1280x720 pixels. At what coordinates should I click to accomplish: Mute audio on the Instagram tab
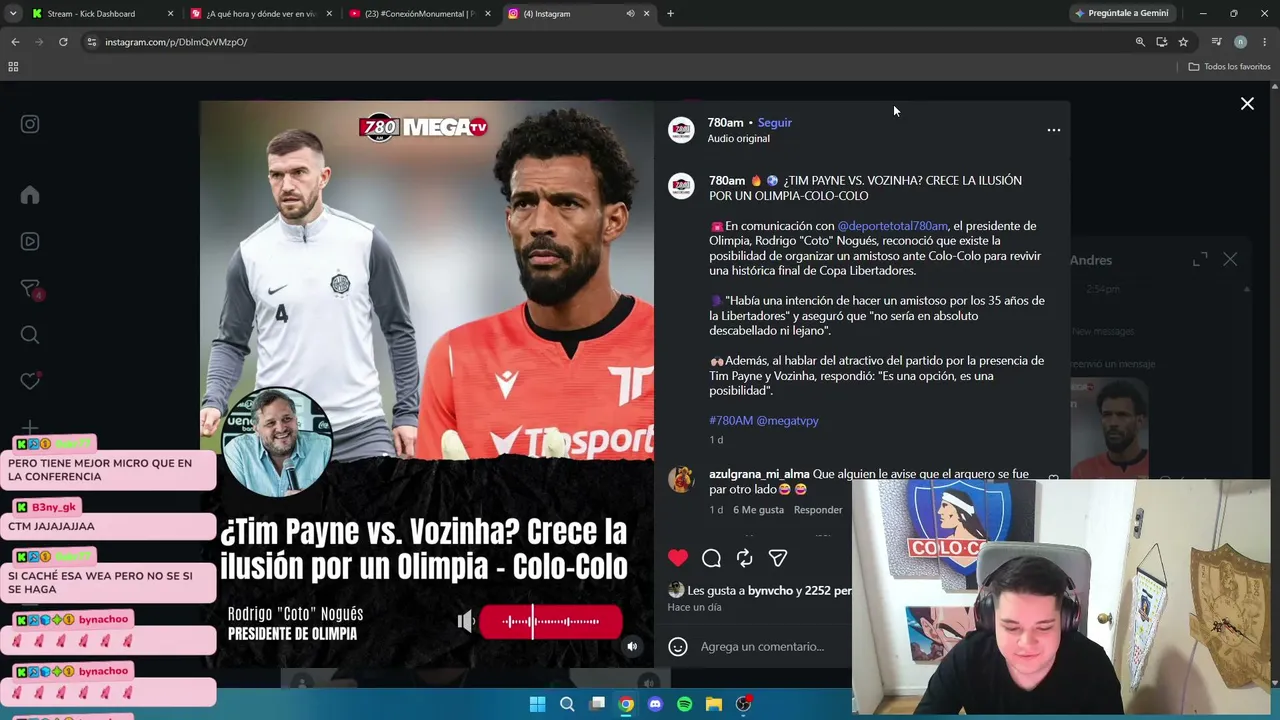630,14
